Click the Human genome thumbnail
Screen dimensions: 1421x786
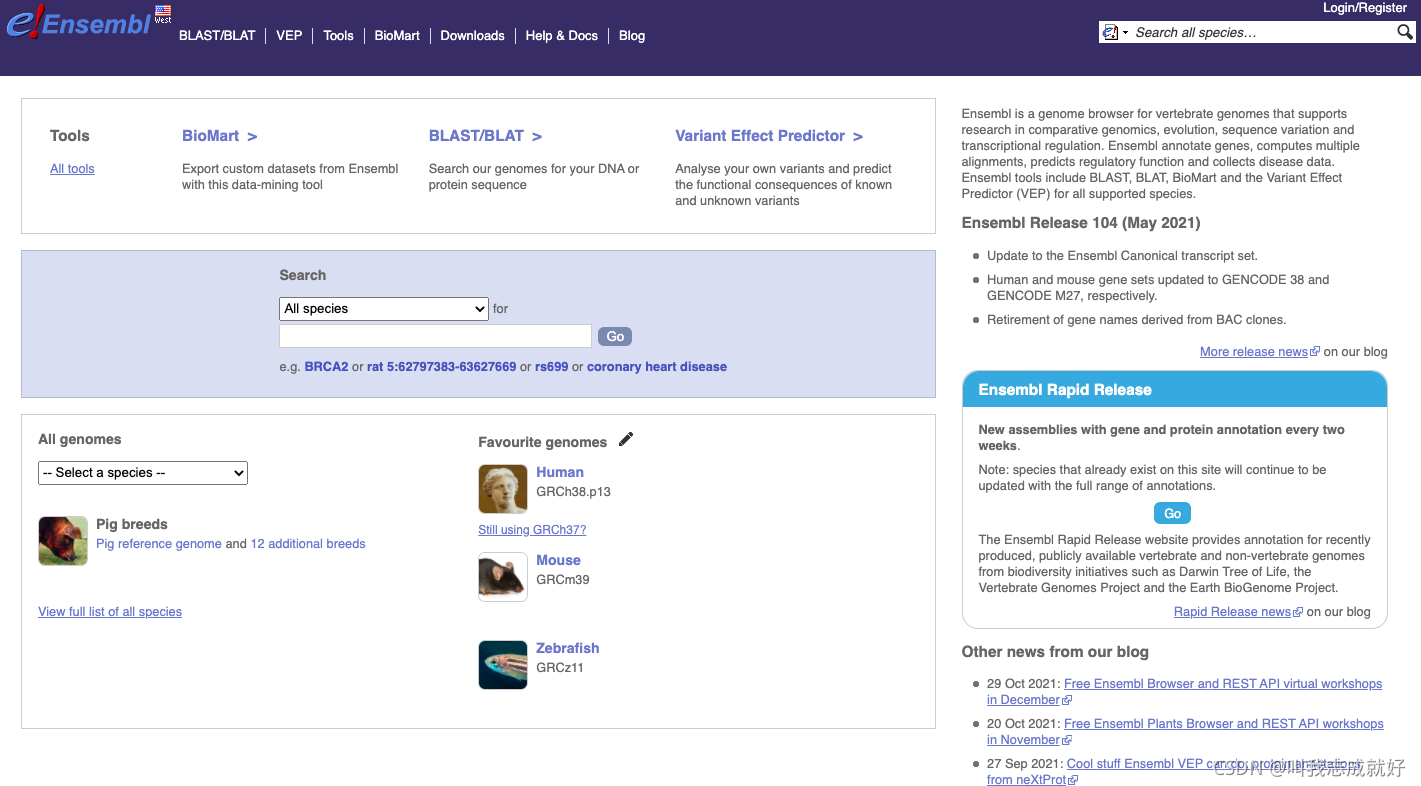point(503,489)
